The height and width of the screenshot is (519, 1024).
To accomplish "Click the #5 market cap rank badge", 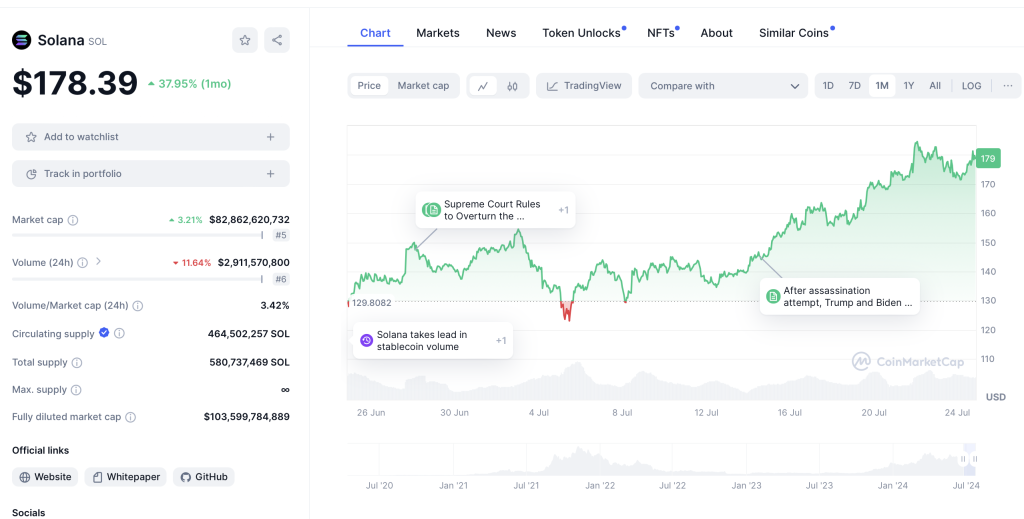I will (x=281, y=235).
